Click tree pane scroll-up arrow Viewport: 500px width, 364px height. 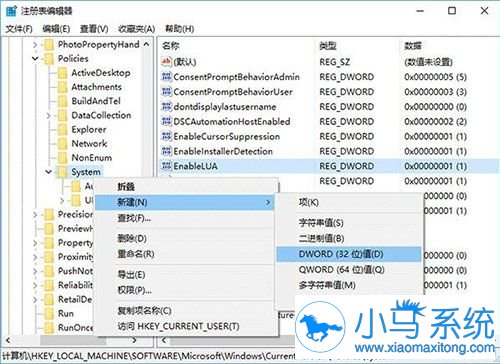tap(147, 44)
